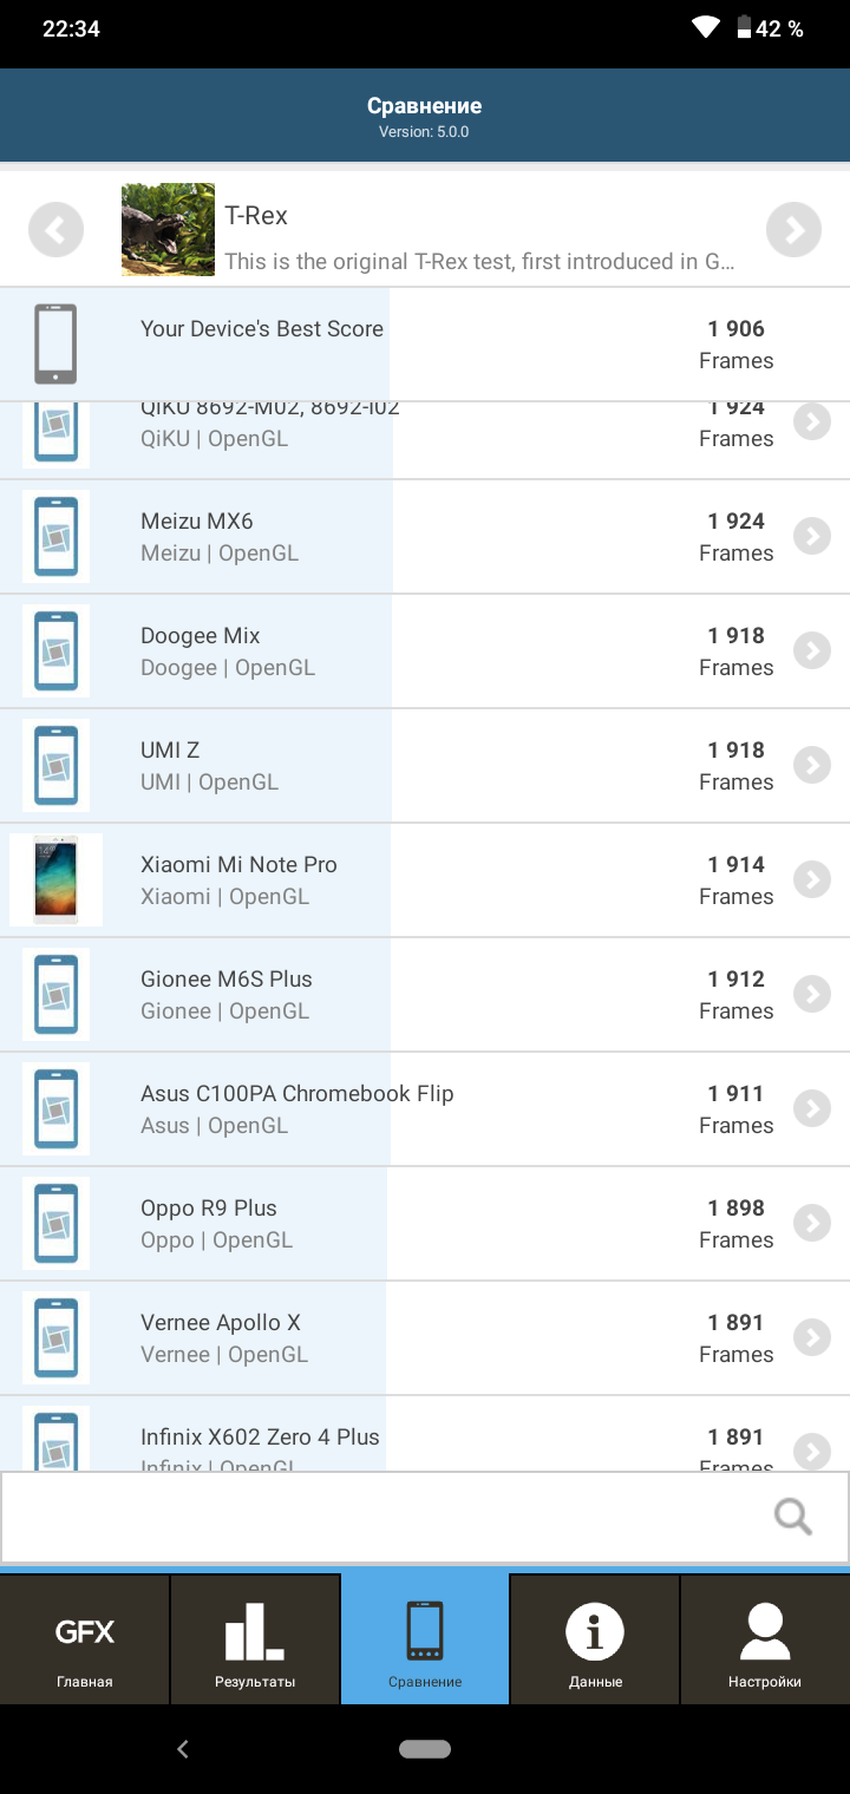Expand Meizu MX6 details chevron

(x=812, y=537)
